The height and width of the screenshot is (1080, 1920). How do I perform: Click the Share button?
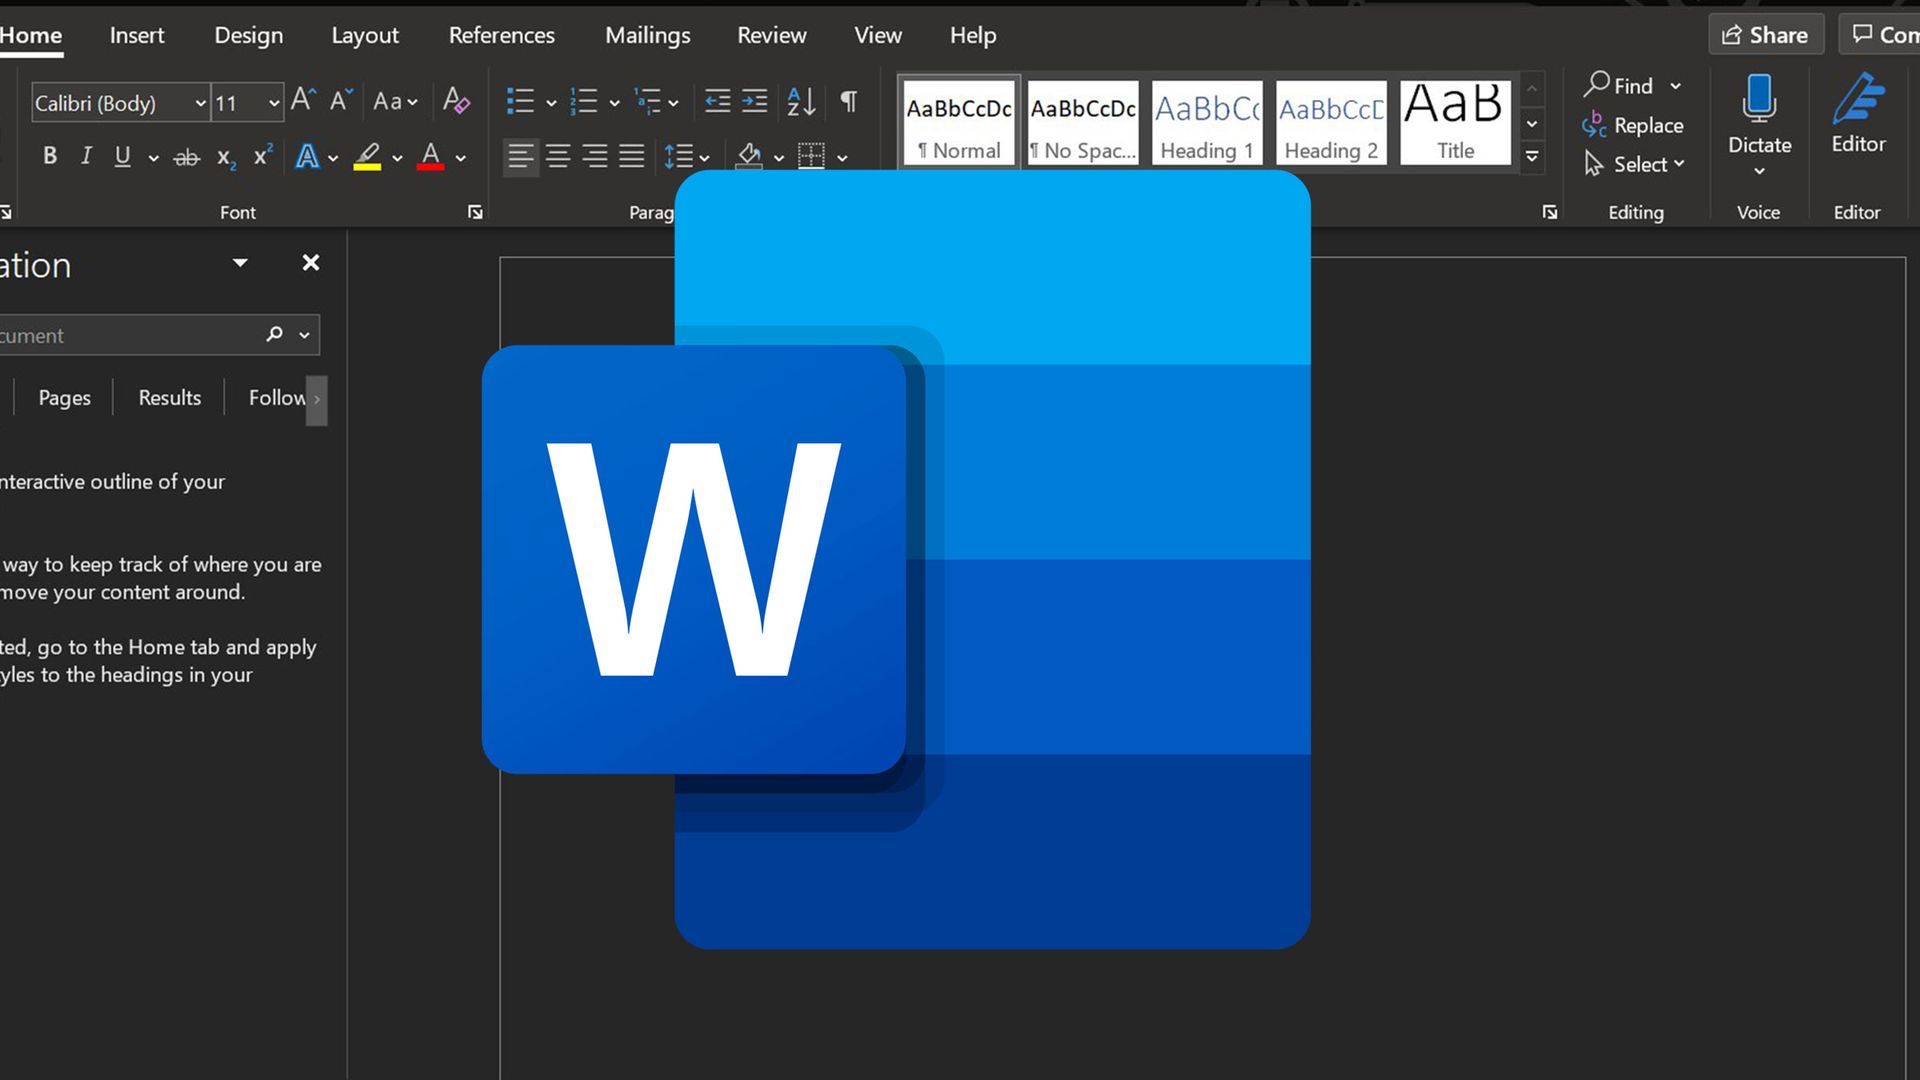[1766, 34]
